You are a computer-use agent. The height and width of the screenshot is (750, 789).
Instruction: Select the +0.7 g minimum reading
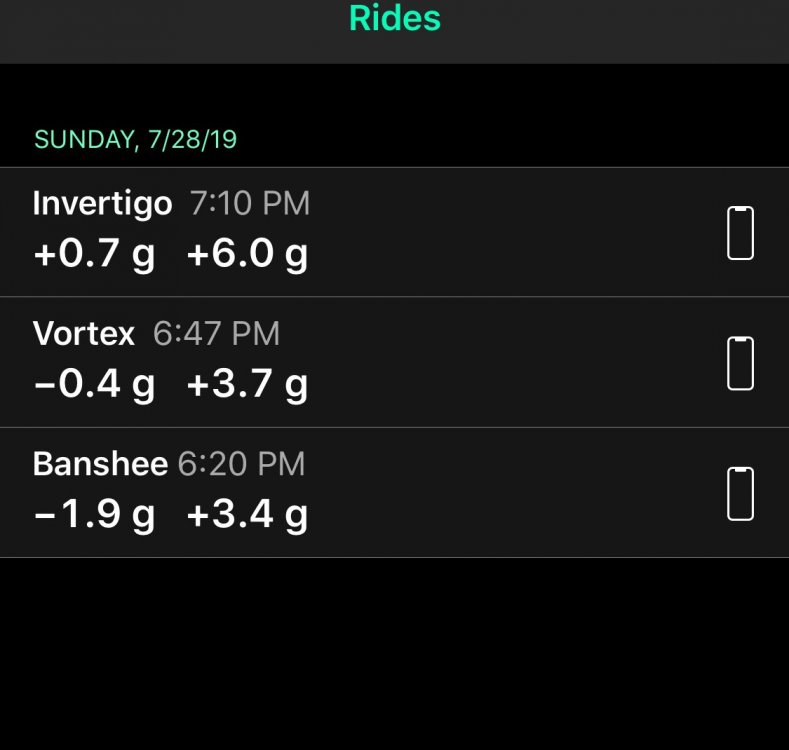[x=94, y=255]
